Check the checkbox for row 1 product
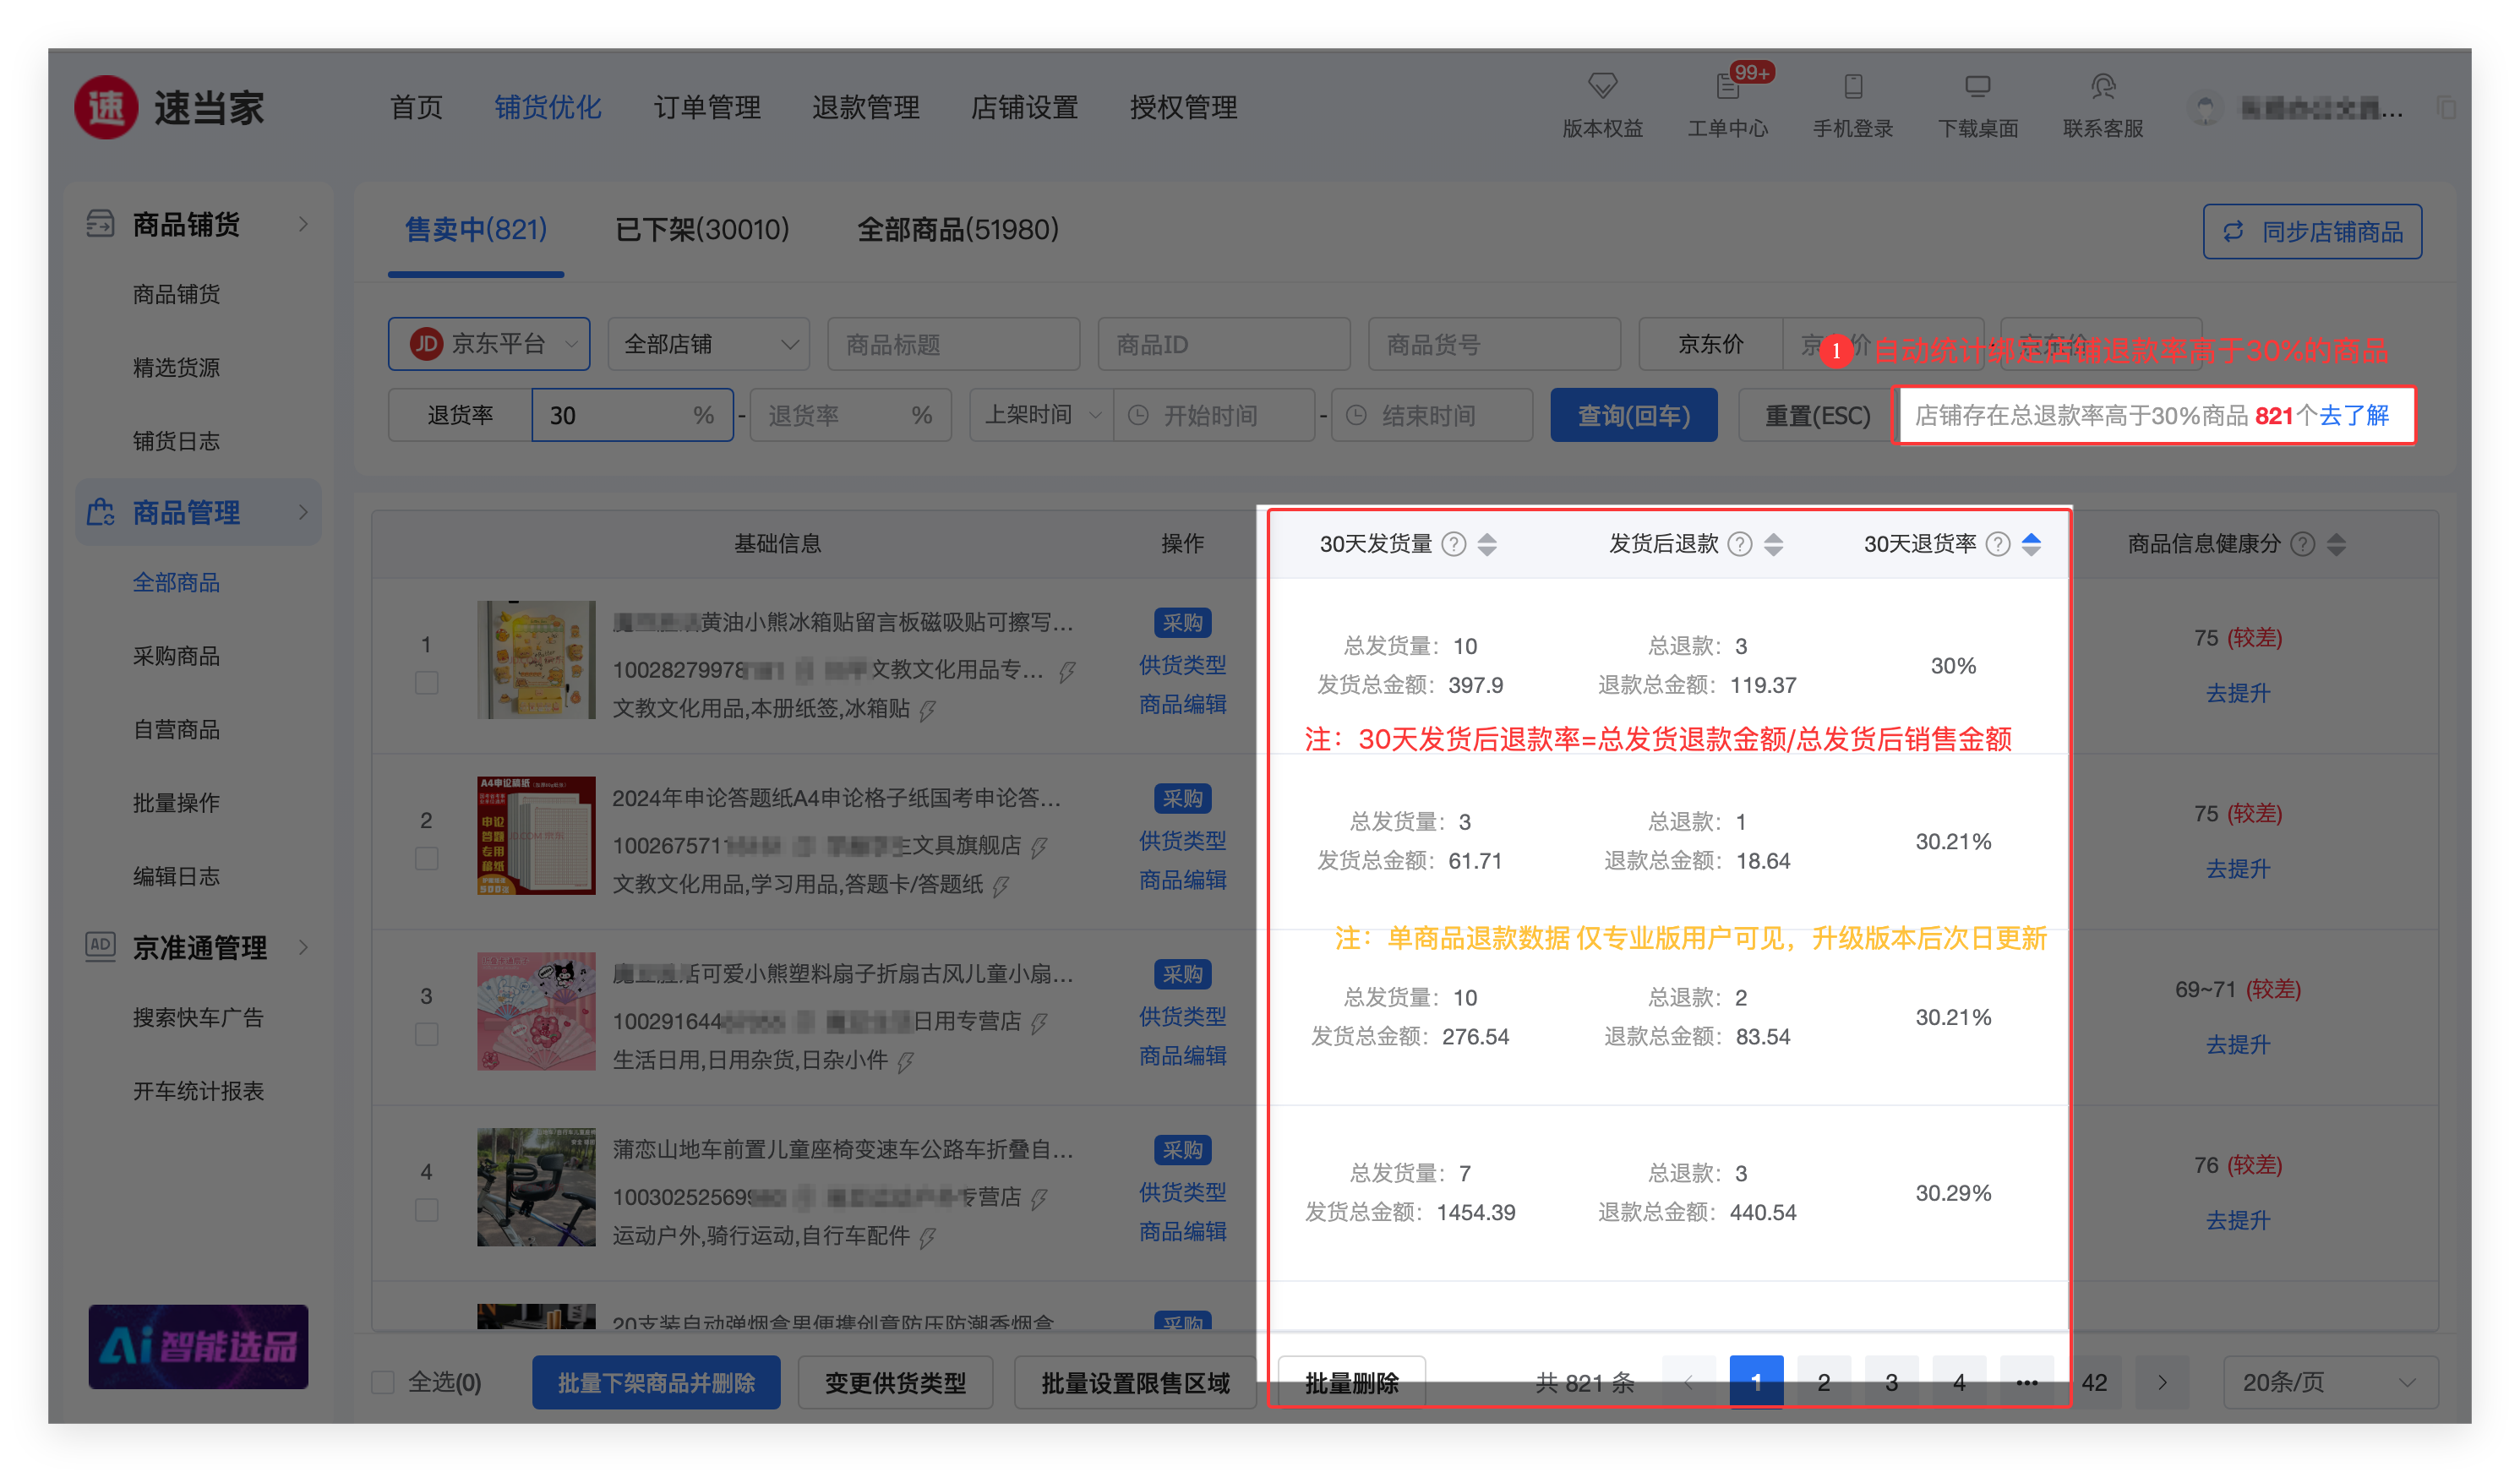The width and height of the screenshot is (2520, 1472). point(426,683)
